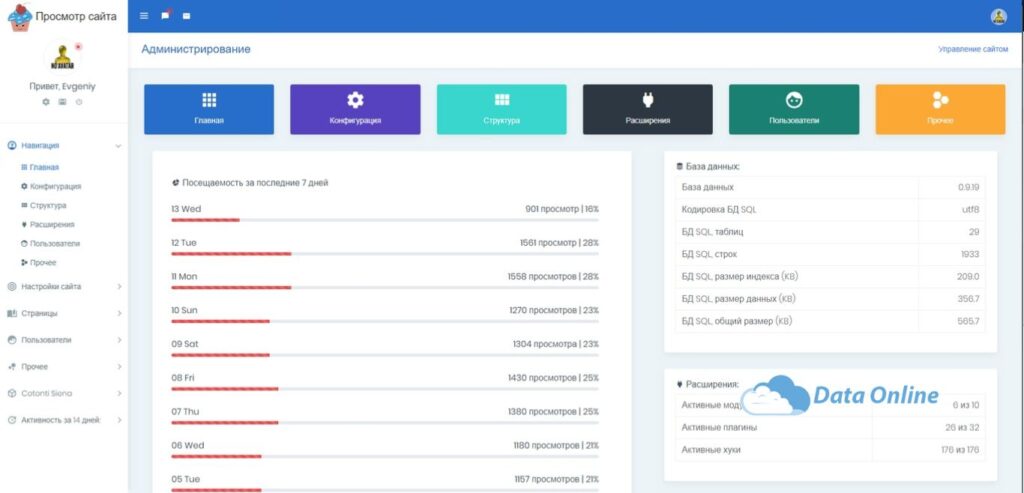Click the cupcake logo beside Просмотр сайта
Image resolution: width=1024 pixels, height=493 pixels.
coord(20,17)
